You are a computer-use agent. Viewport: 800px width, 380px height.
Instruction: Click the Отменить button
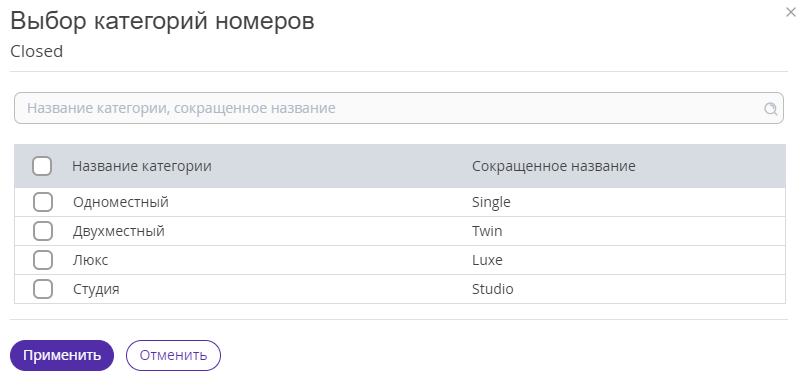[x=173, y=356]
